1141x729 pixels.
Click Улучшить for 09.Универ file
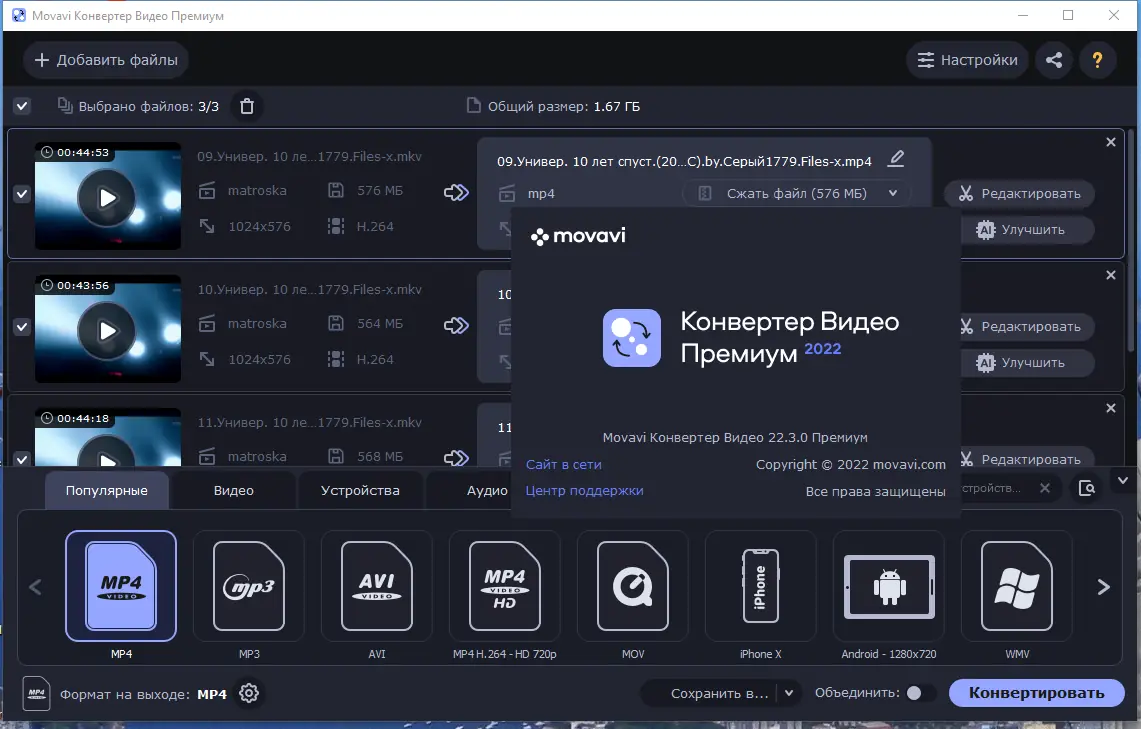pos(1027,230)
